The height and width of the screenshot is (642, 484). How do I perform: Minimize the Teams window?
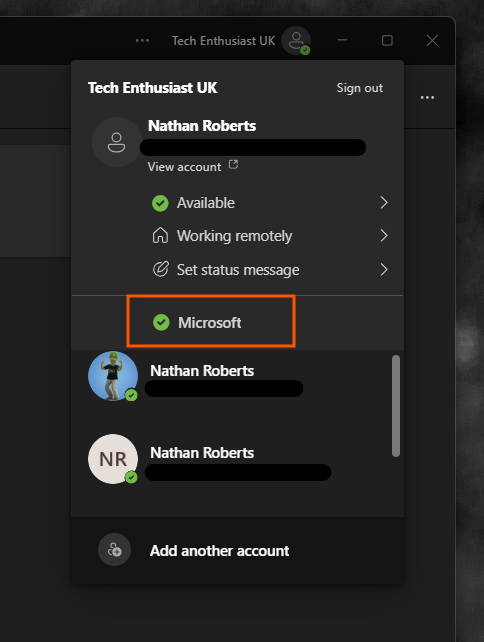(342, 40)
